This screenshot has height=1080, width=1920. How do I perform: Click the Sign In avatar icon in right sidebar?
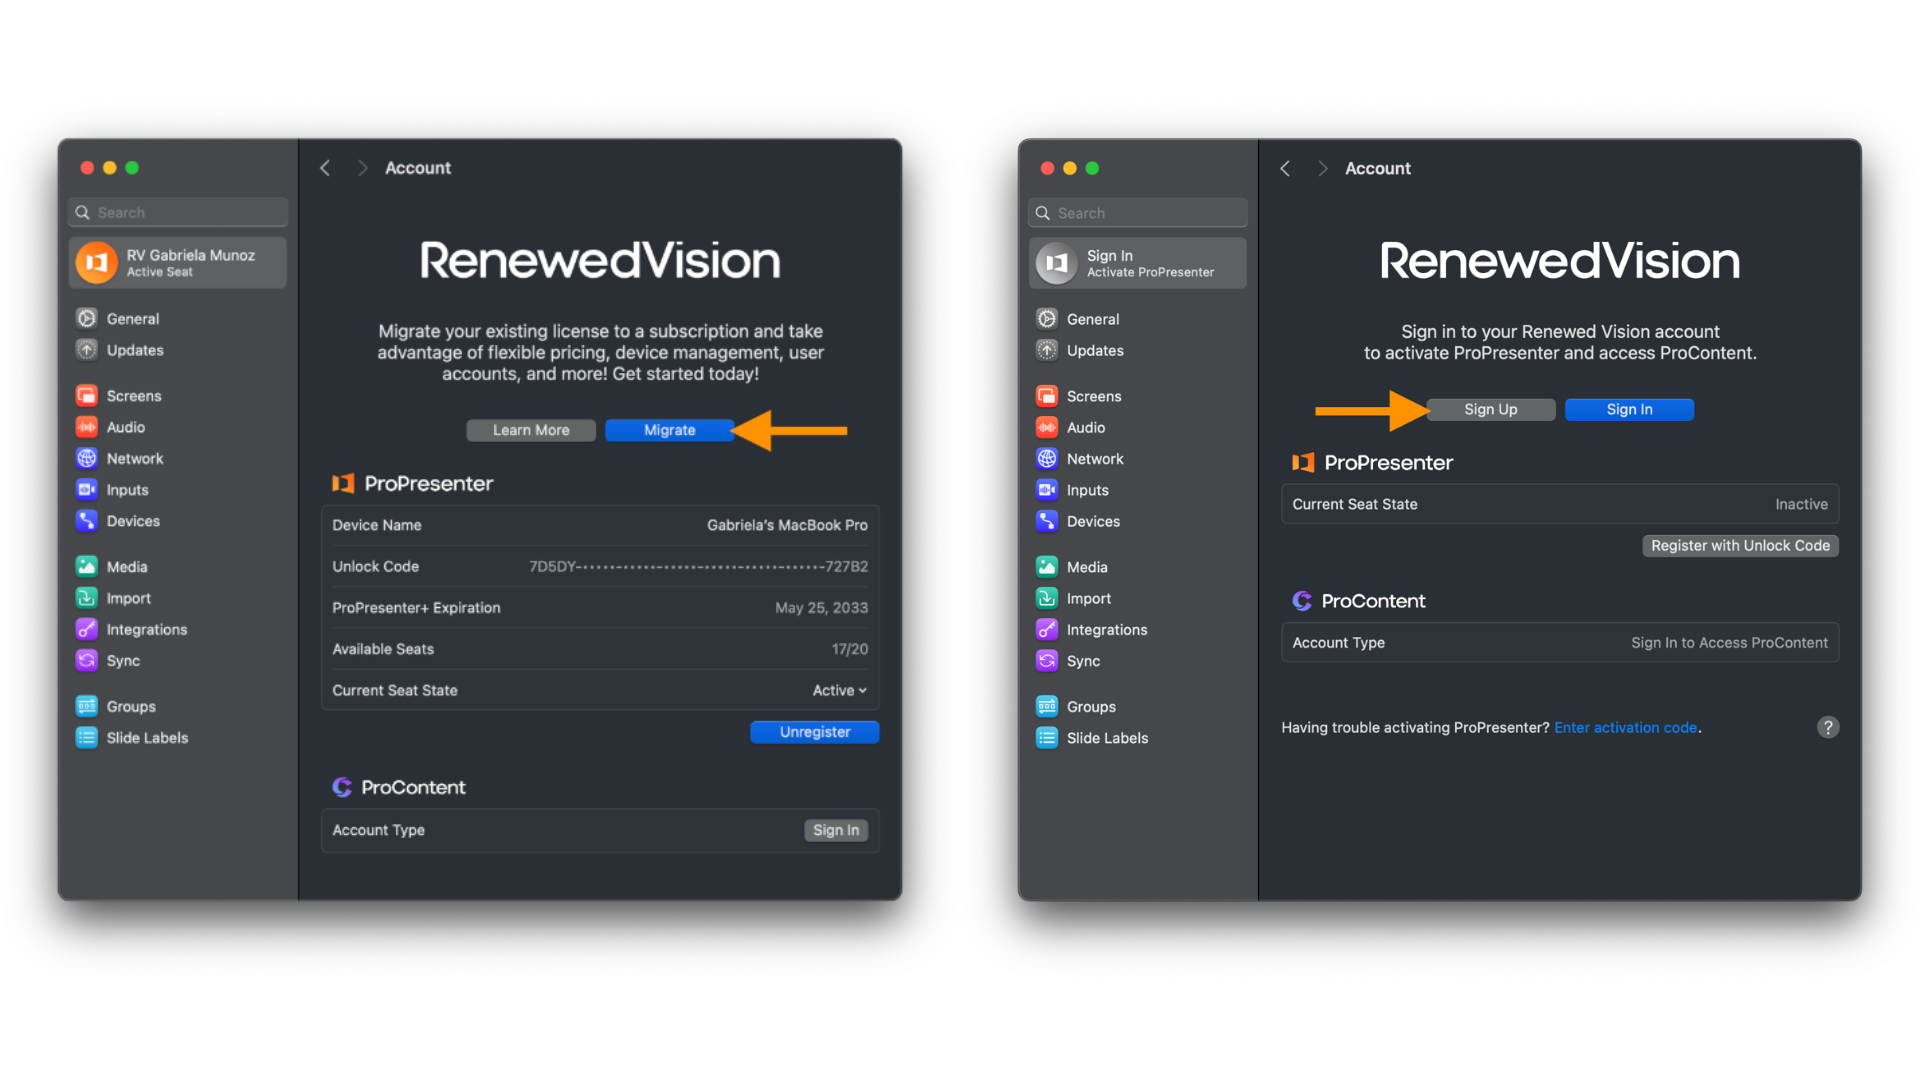[x=1056, y=263]
